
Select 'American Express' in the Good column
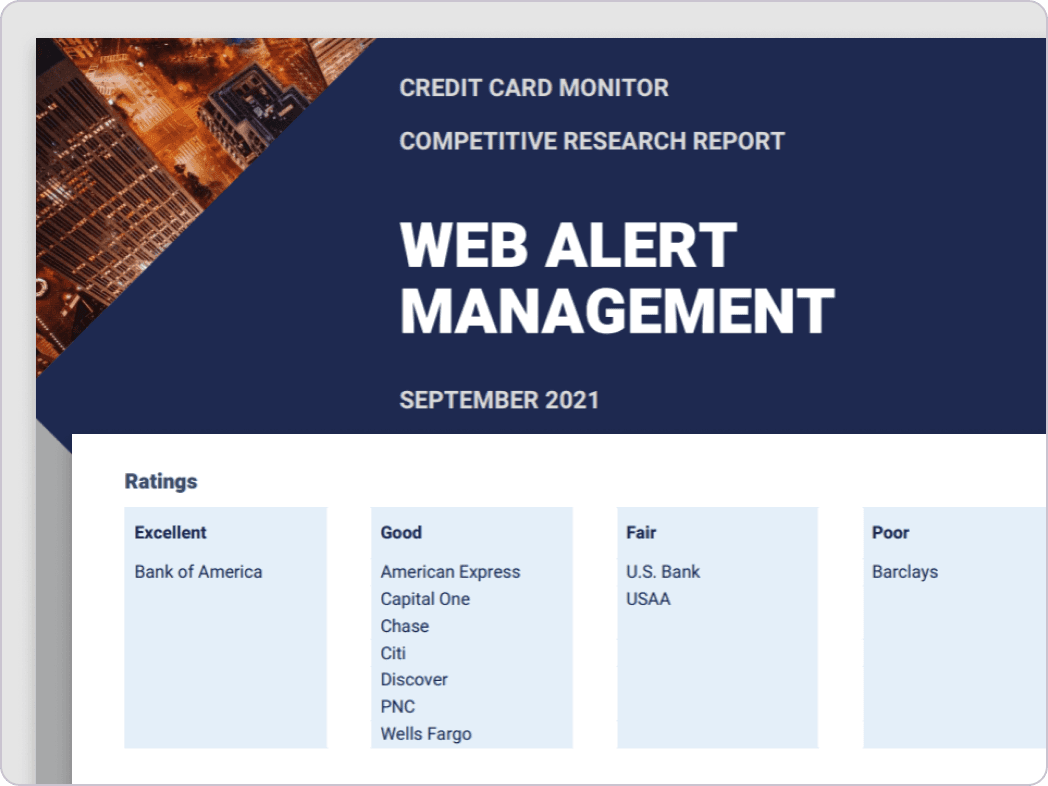450,572
